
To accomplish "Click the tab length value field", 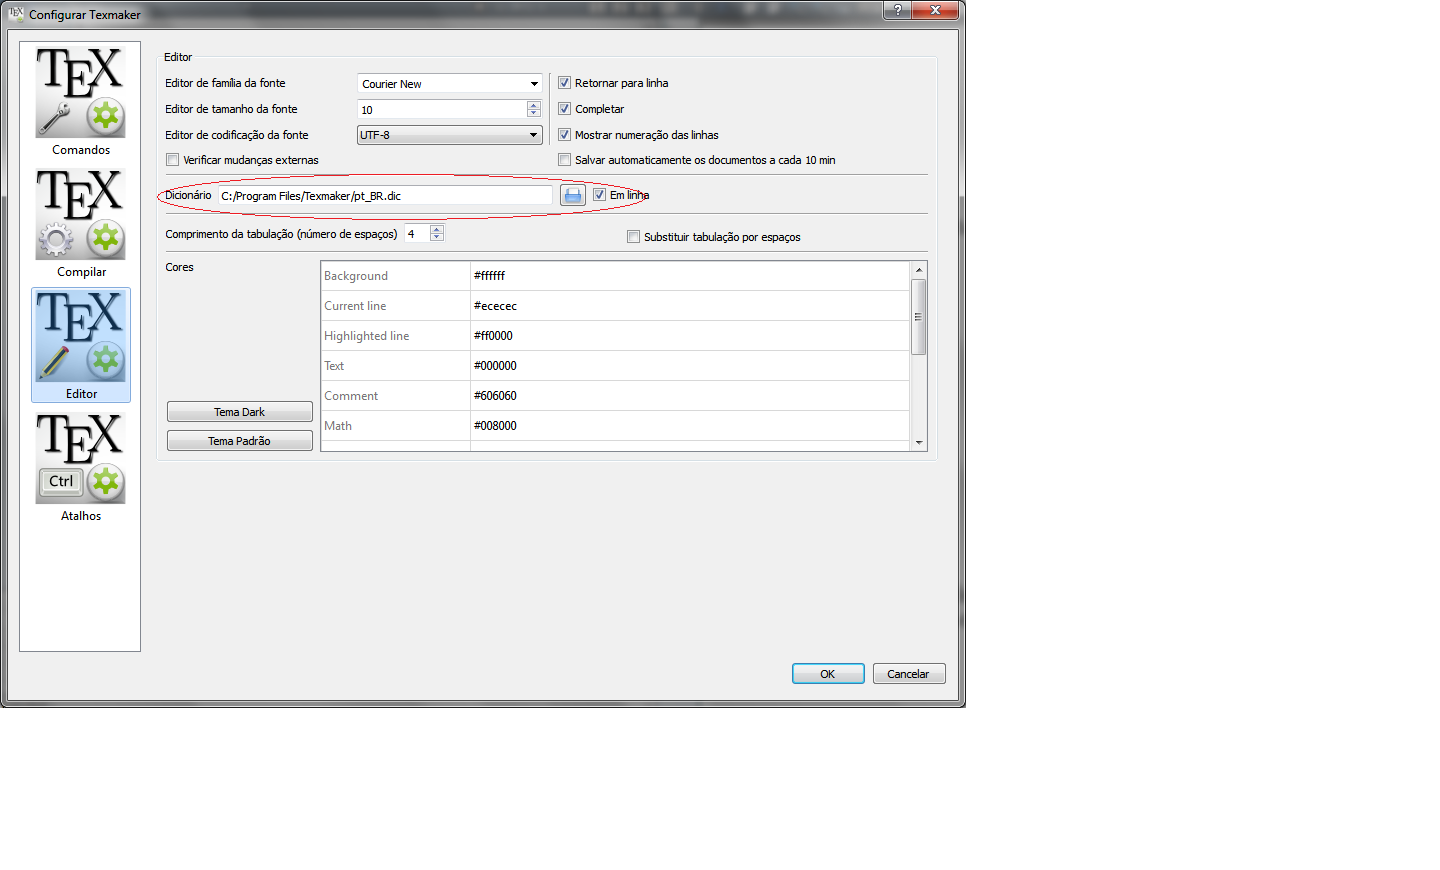I will coord(417,233).
